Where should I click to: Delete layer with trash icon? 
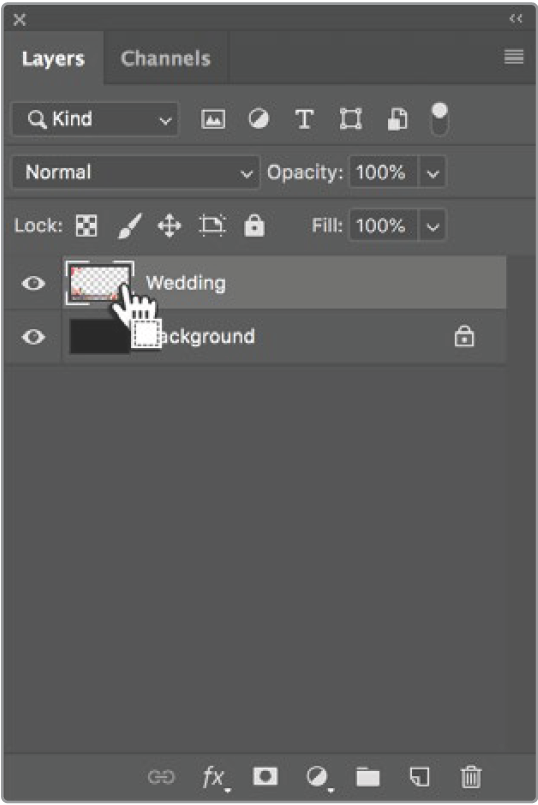click(471, 777)
